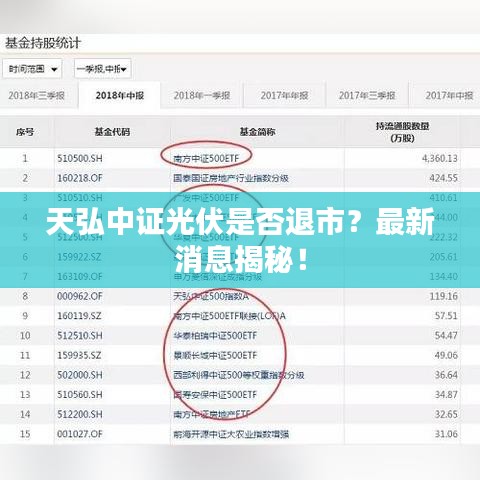Click the share value 54.47
This screenshot has width=480, height=480.
[446, 335]
